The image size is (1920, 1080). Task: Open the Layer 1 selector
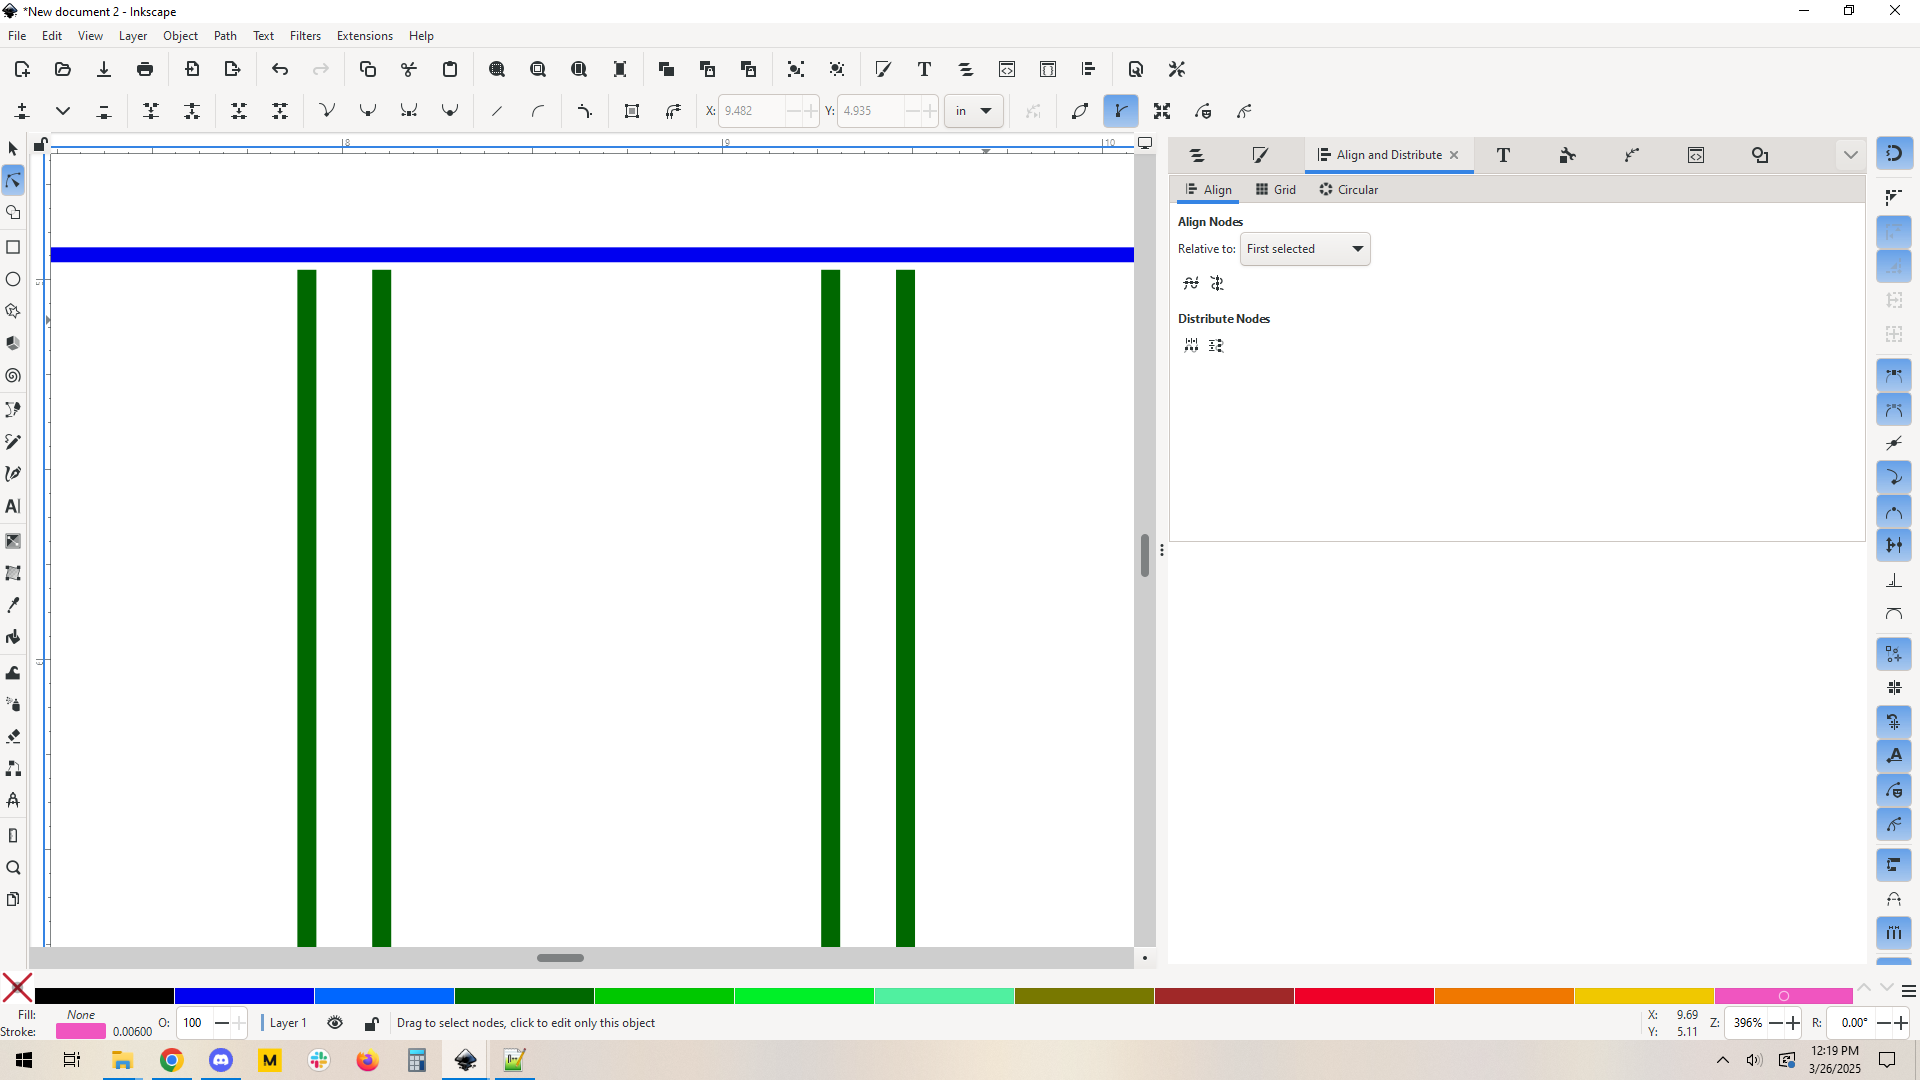pyautogui.click(x=288, y=1023)
